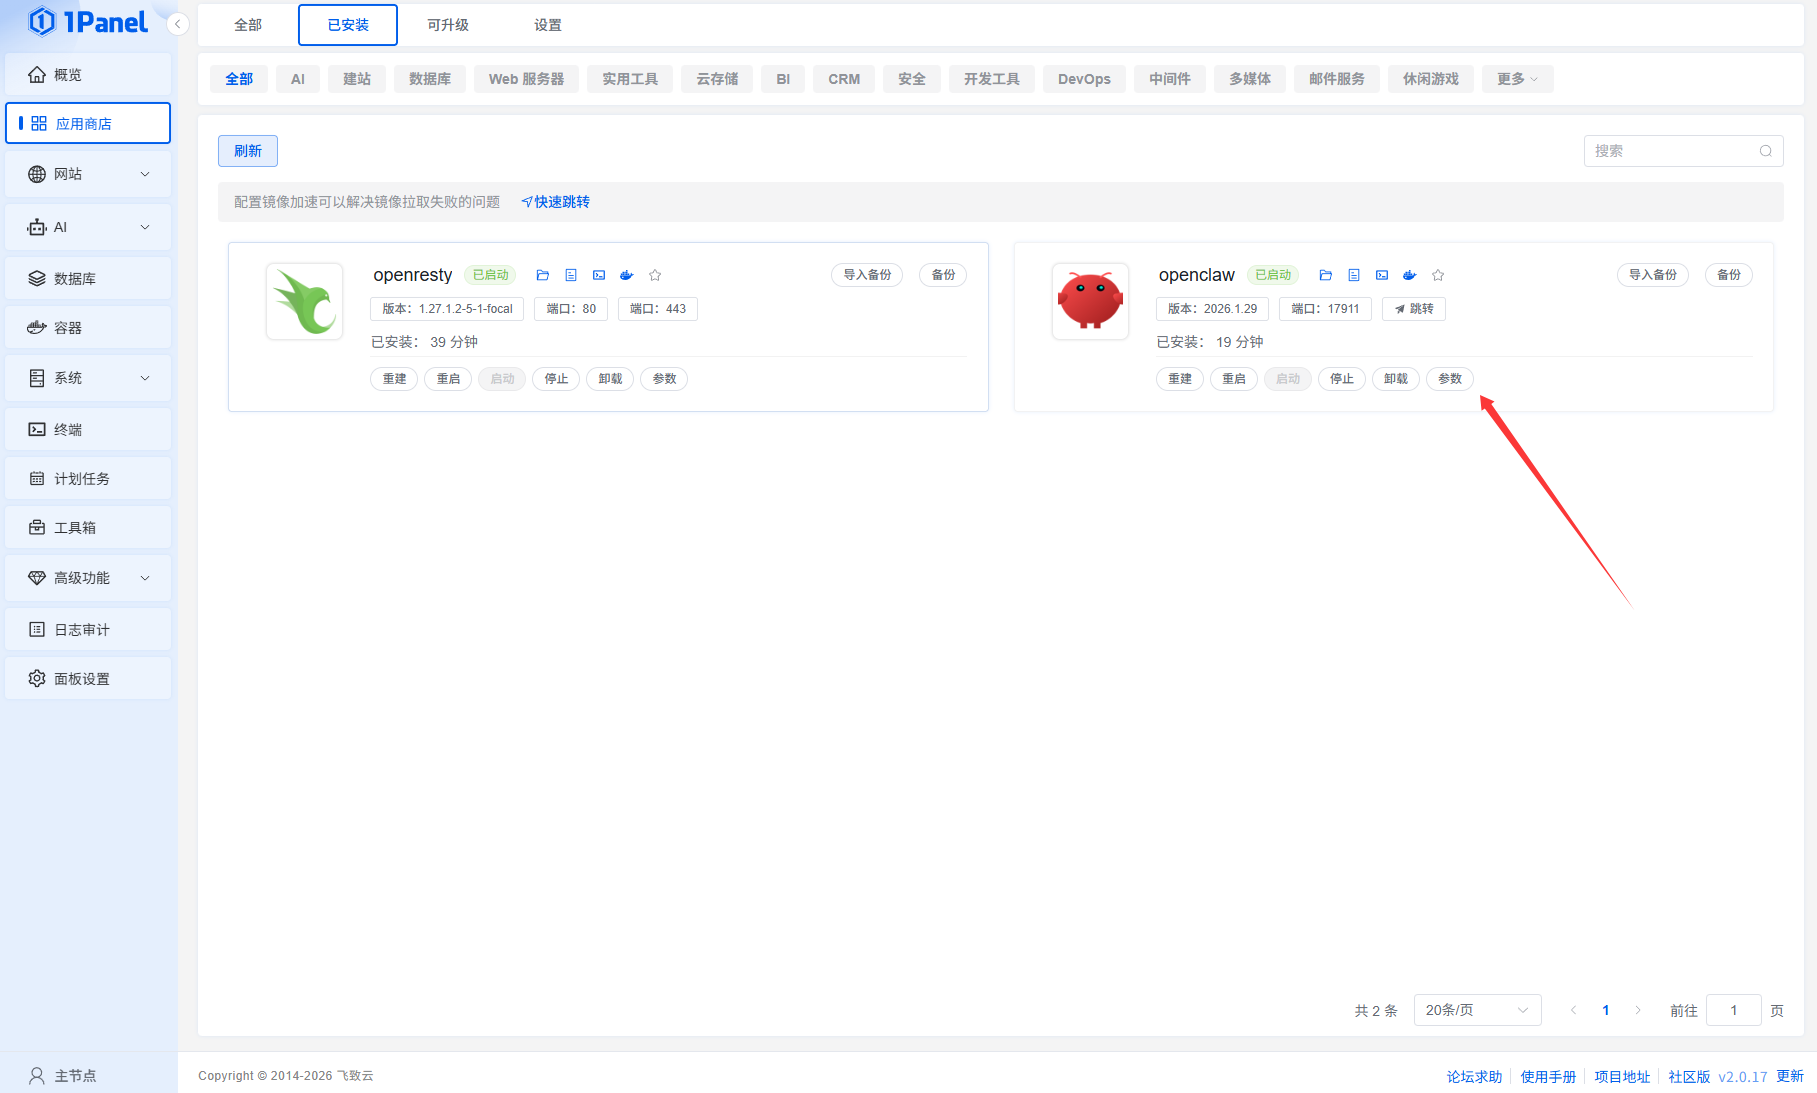Click the 快速跳转 link
Image resolution: width=1817 pixels, height=1093 pixels.
pos(556,202)
